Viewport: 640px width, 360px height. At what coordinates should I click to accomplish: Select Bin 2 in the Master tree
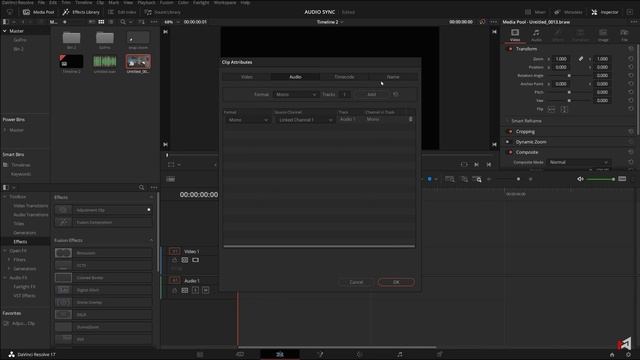point(18,49)
